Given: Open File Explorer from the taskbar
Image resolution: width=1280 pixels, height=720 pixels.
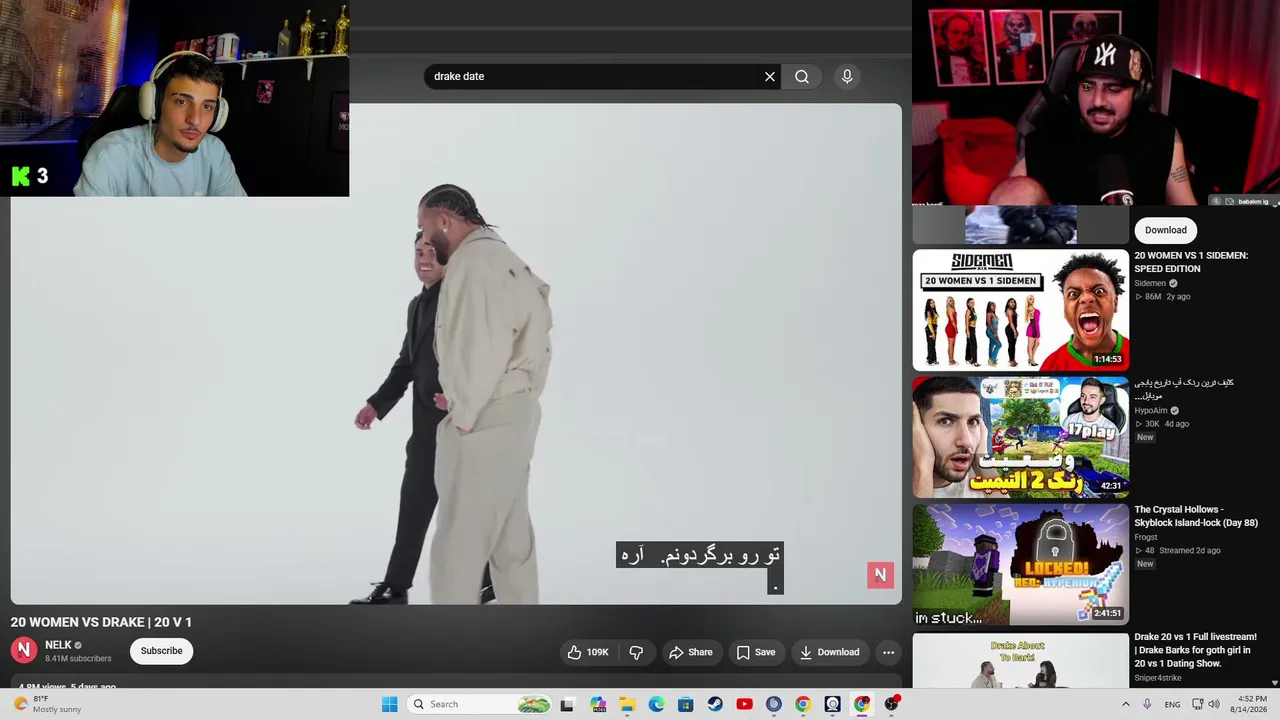Looking at the screenshot, I should [627, 704].
